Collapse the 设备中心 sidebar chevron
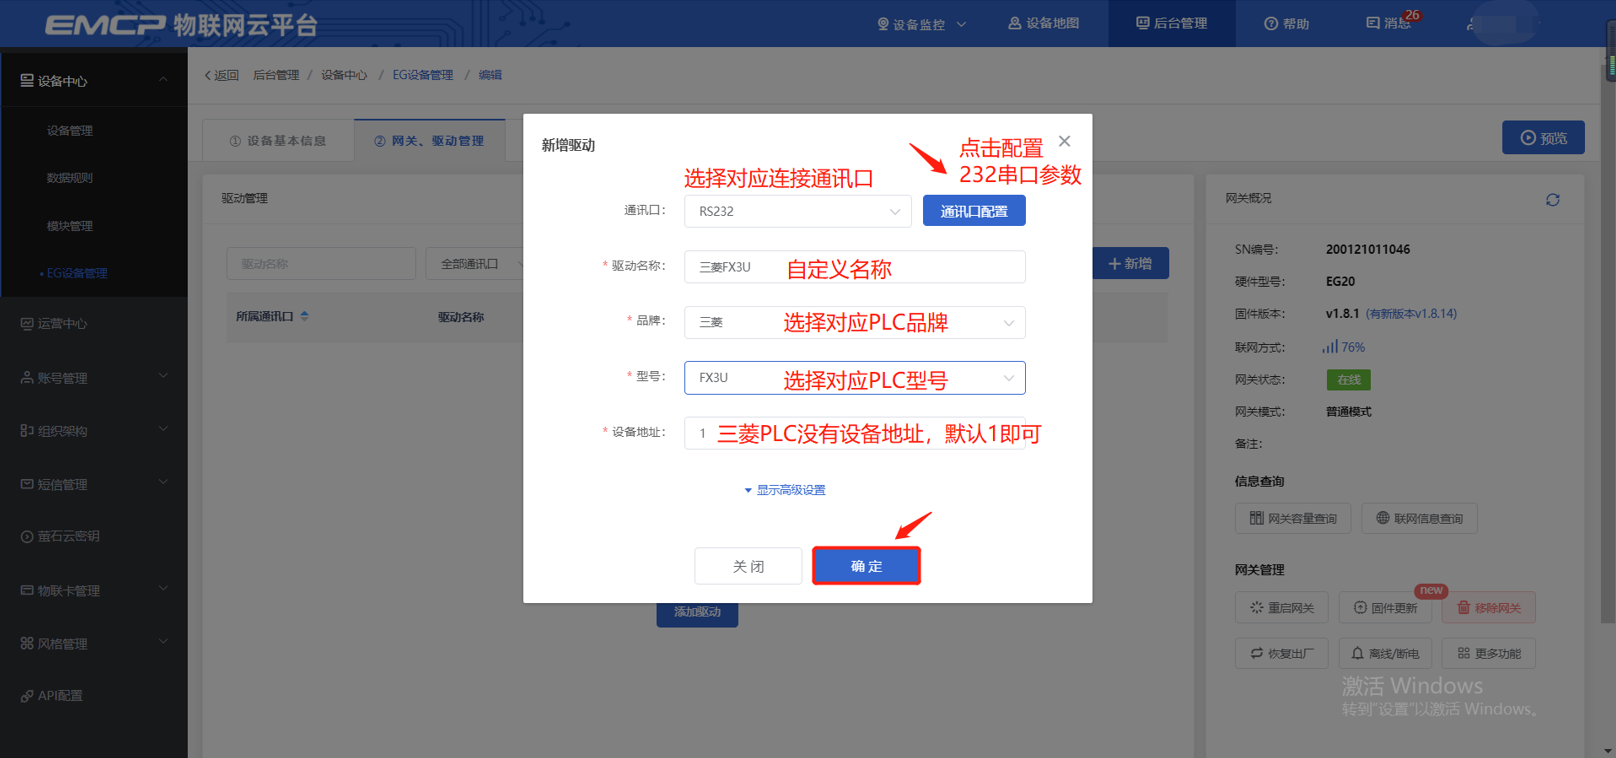 [x=163, y=80]
